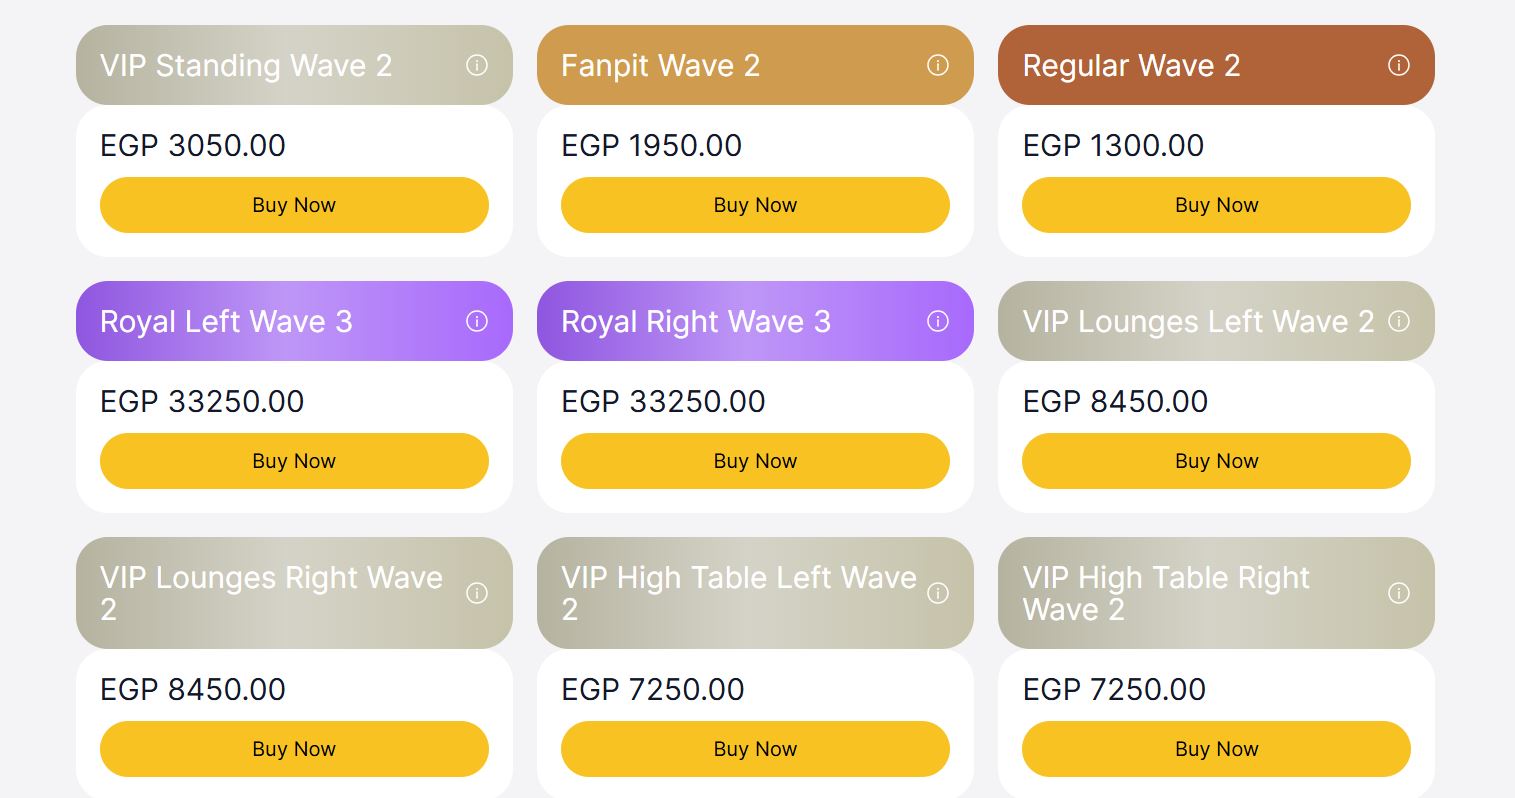1515x798 pixels.
Task: Buy Now for Fanpit Wave 2
Action: [755, 205]
